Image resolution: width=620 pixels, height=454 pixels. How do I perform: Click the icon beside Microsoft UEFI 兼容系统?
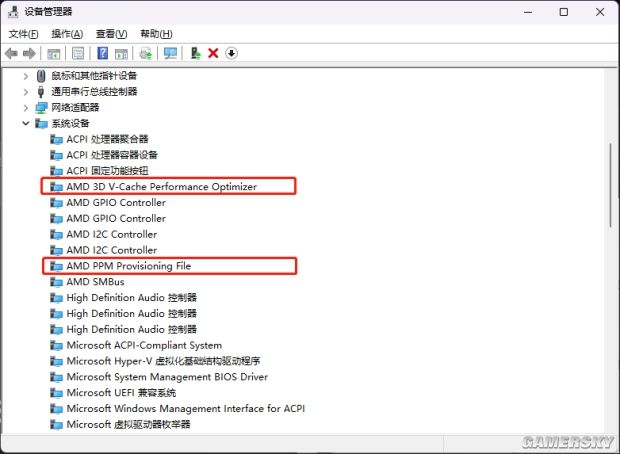coord(56,393)
